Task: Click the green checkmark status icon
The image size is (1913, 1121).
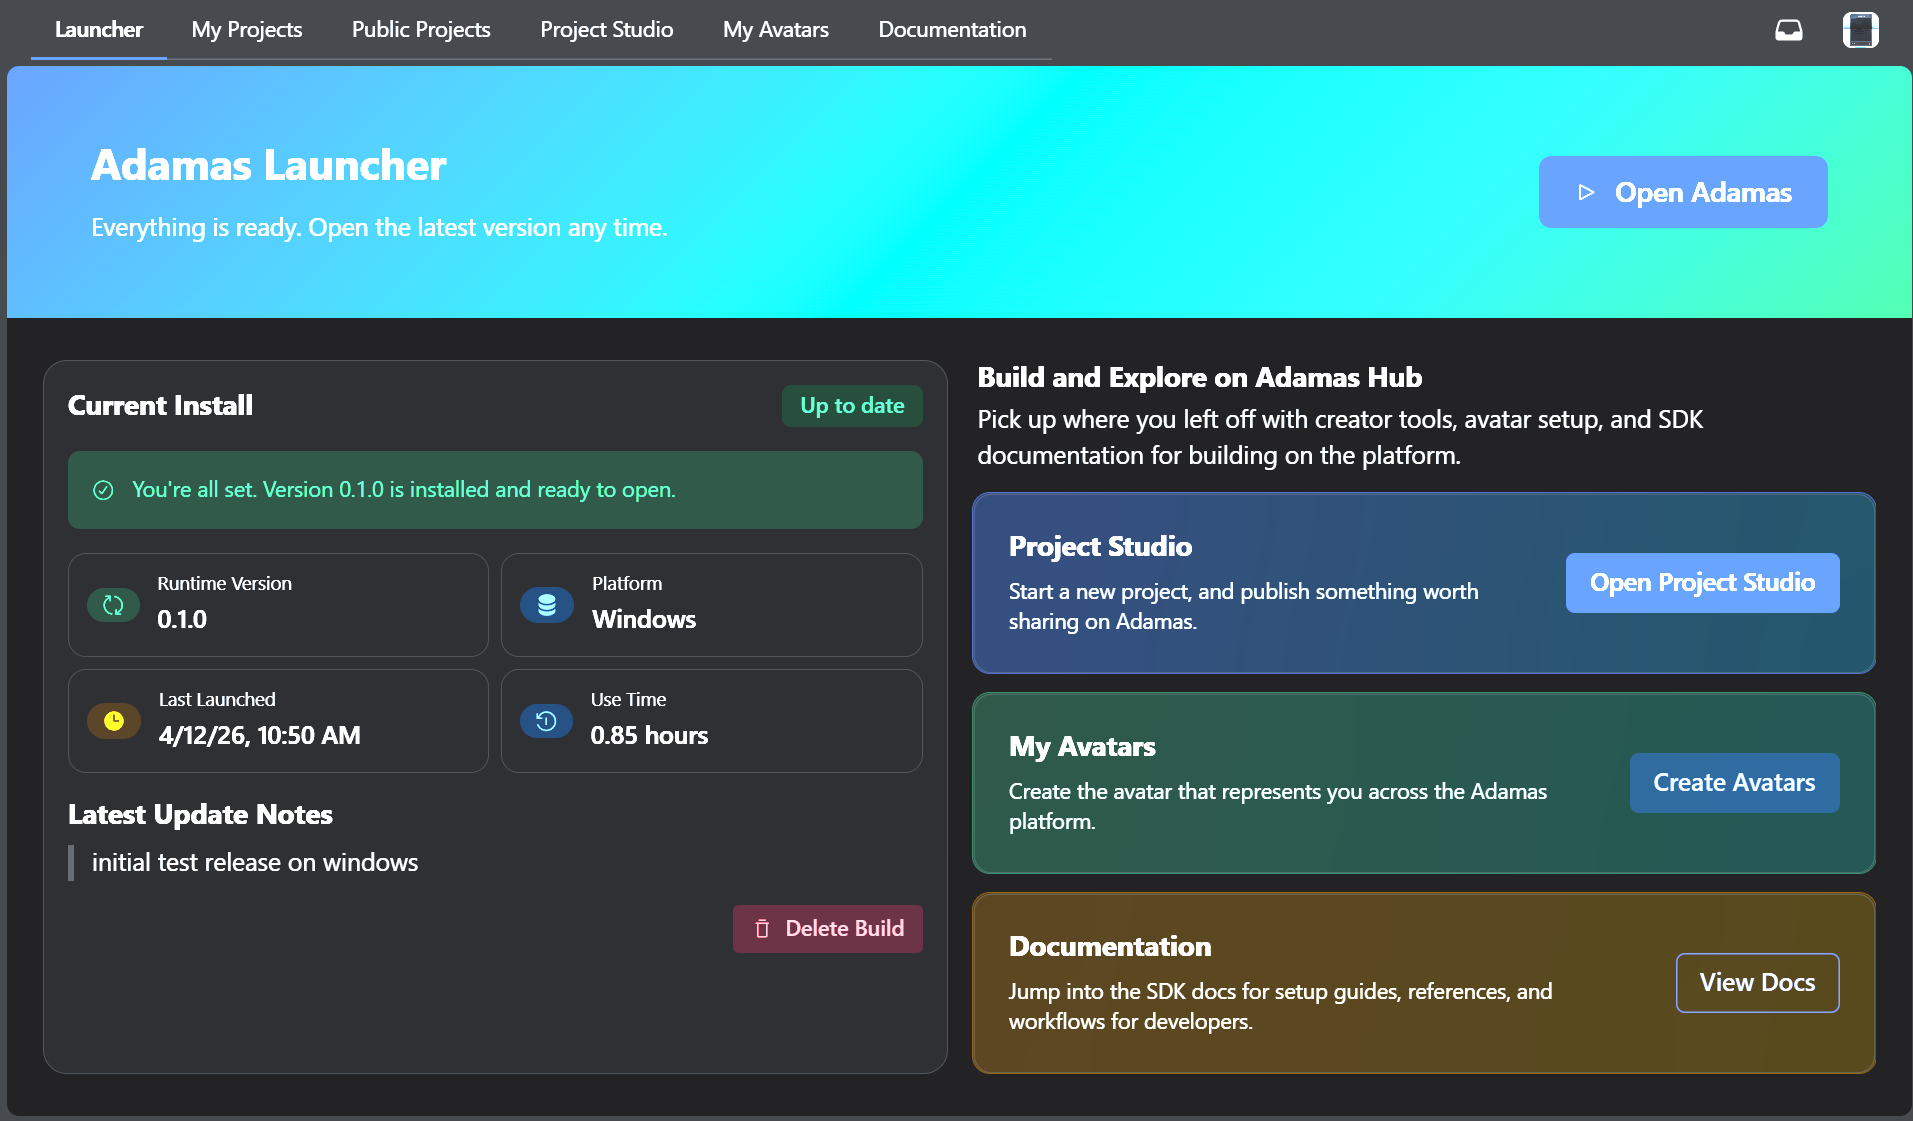Action: tap(103, 490)
